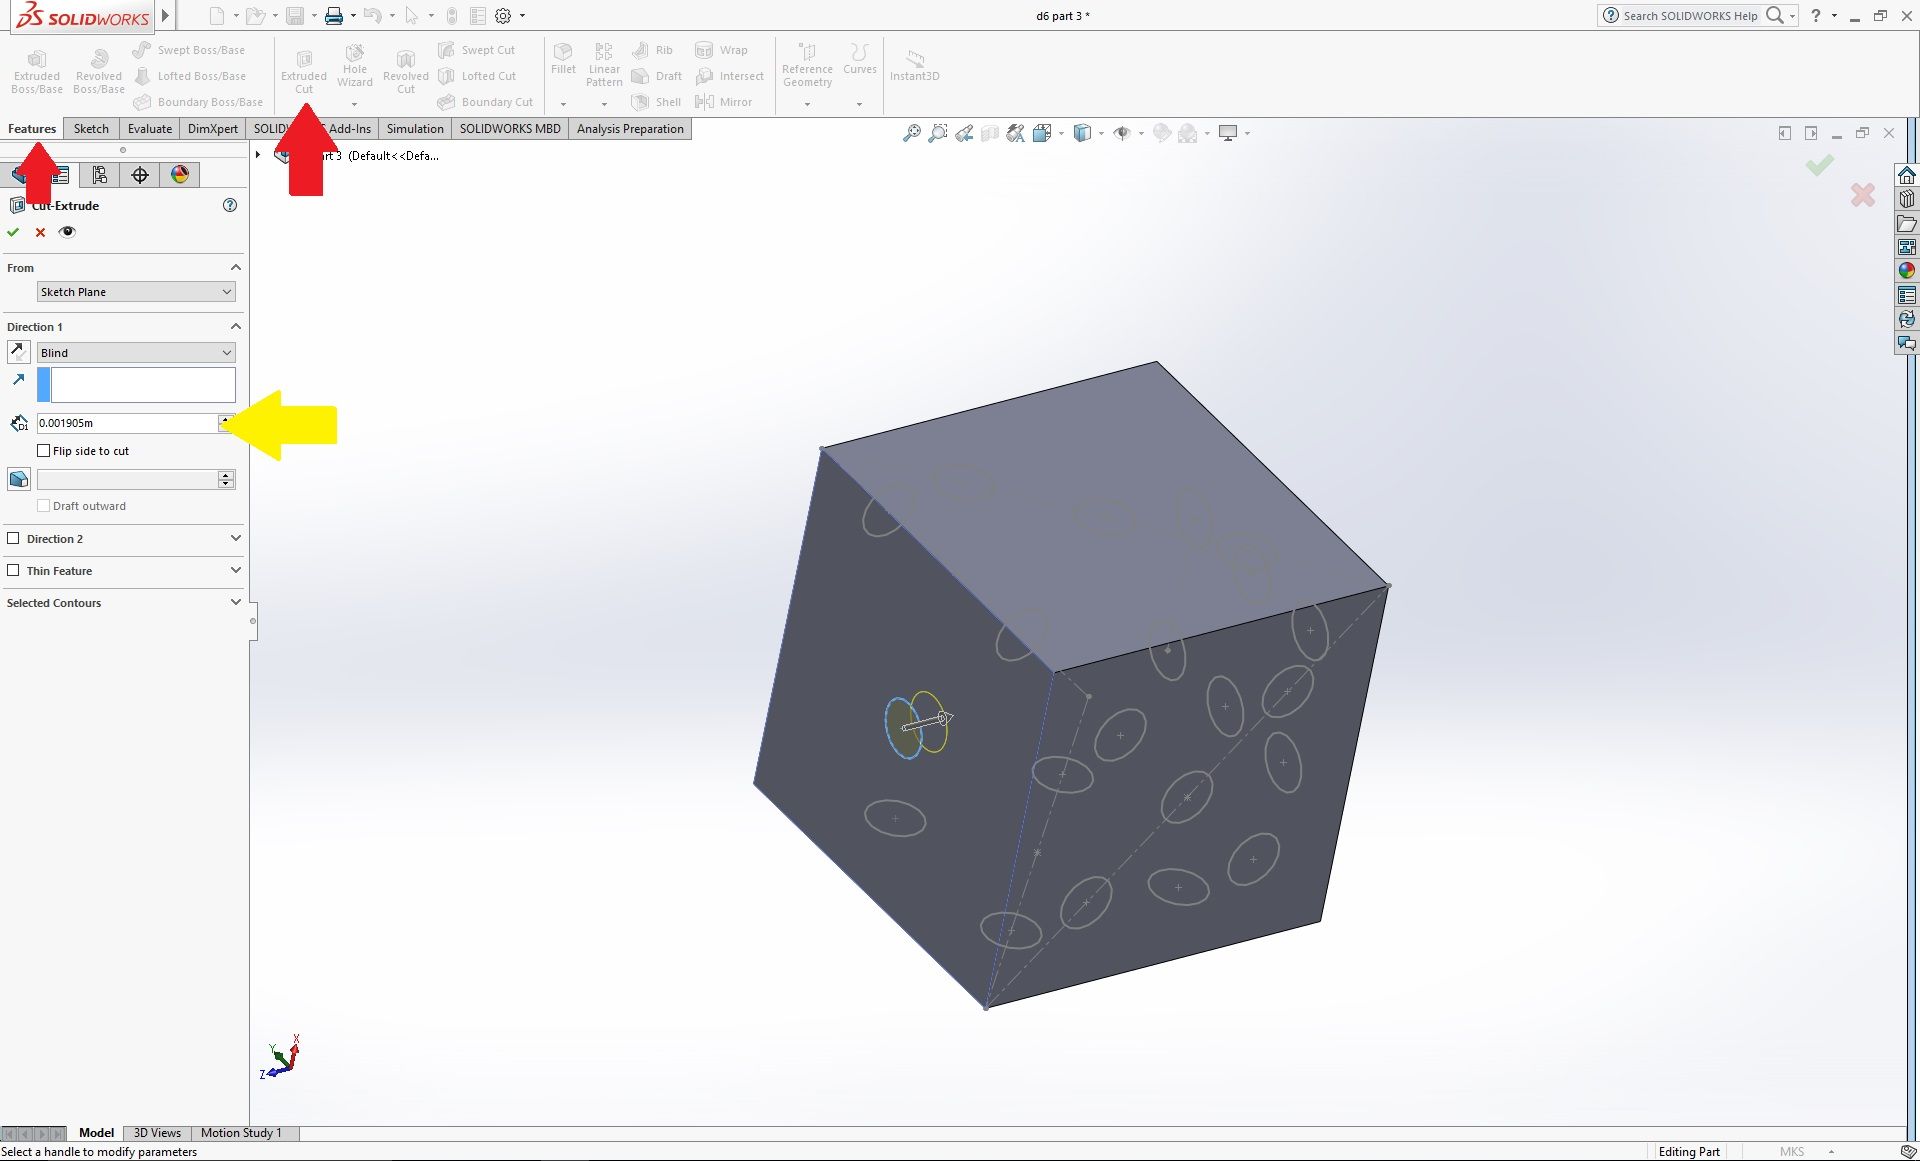
Task: Toggle the Flip side to cut checkbox
Action: pos(44,450)
